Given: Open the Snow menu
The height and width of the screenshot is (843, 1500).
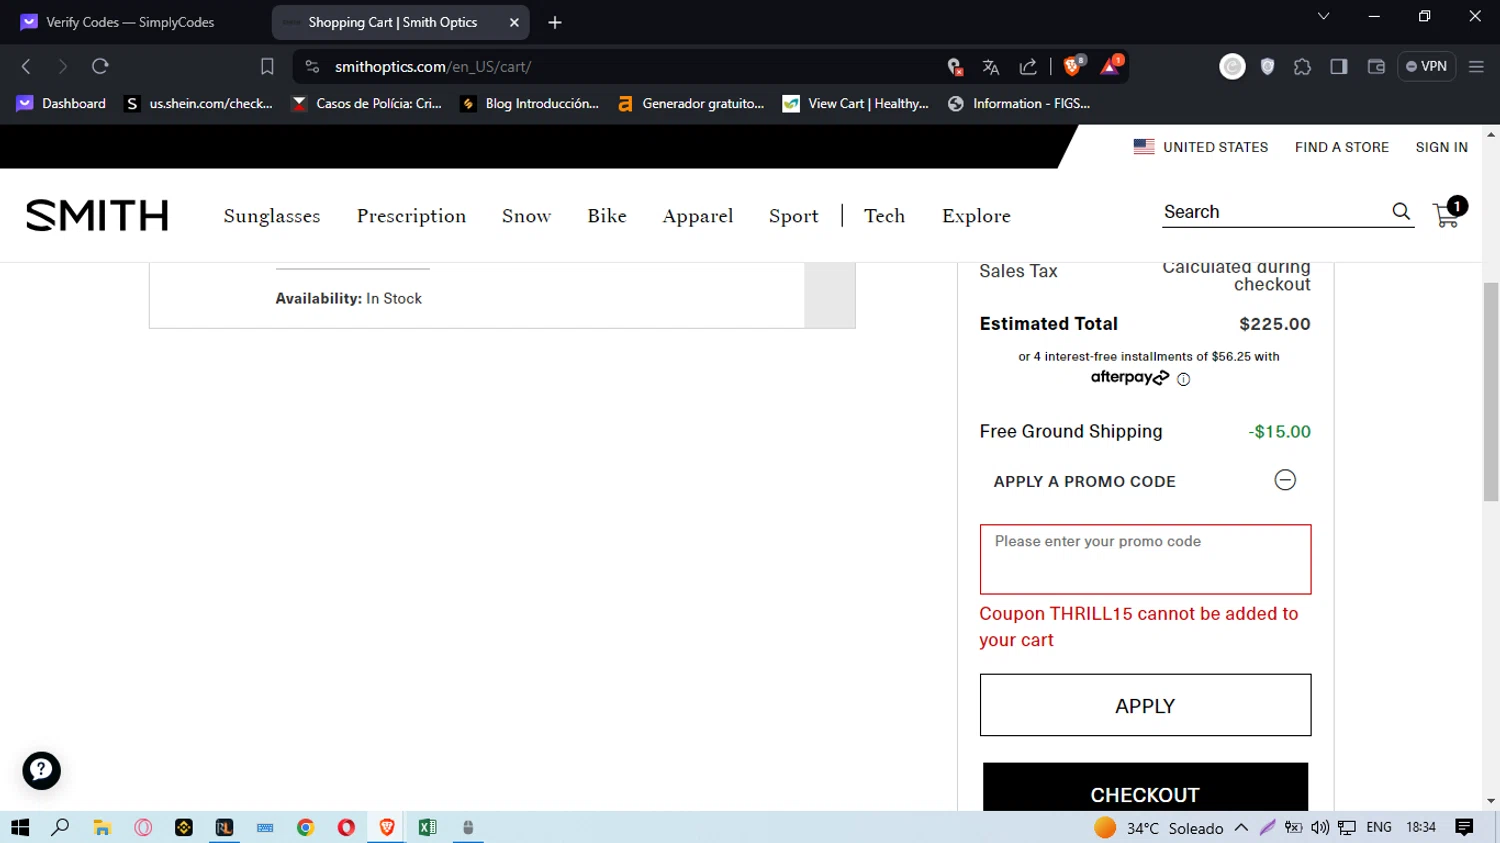Looking at the screenshot, I should (x=526, y=216).
